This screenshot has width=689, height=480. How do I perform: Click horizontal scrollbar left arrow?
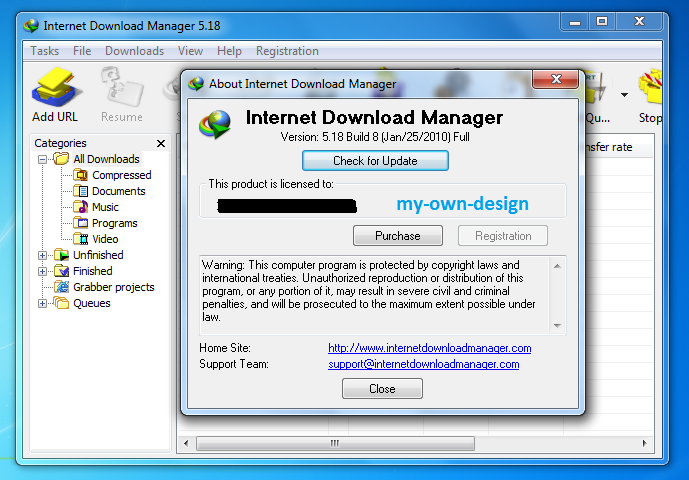point(186,443)
